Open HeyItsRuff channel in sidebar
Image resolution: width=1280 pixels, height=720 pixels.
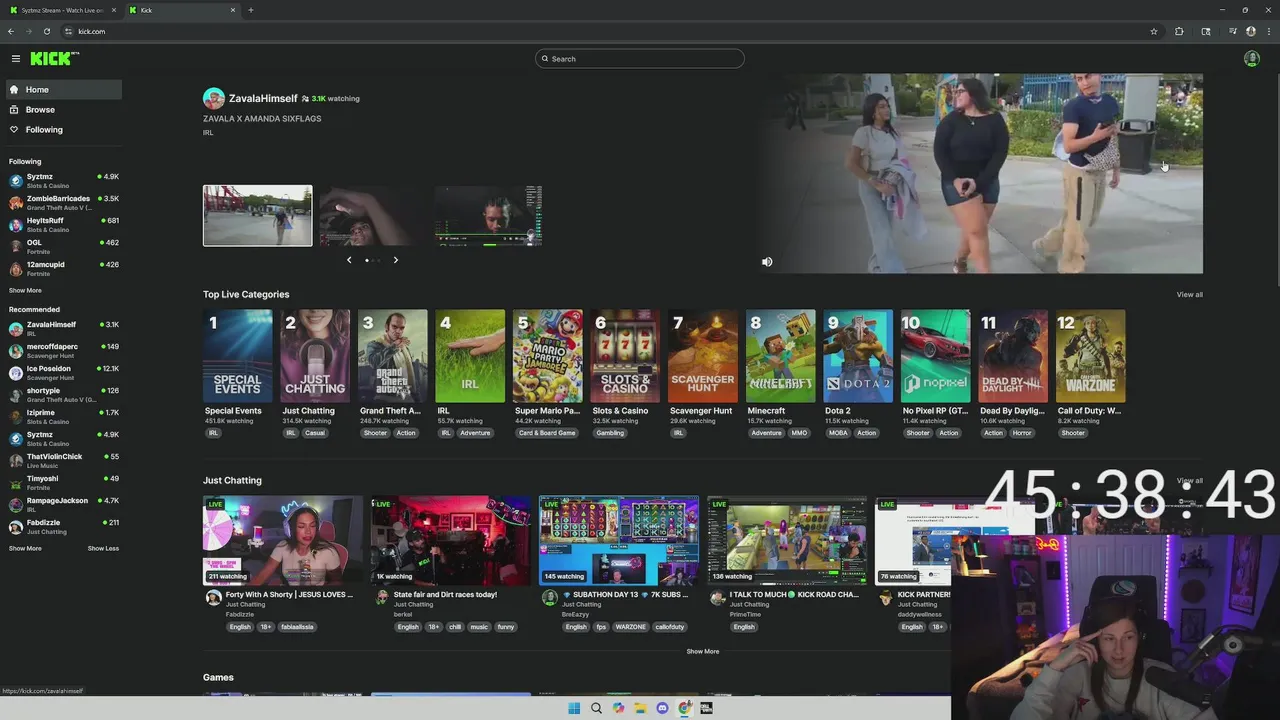pyautogui.click(x=64, y=225)
